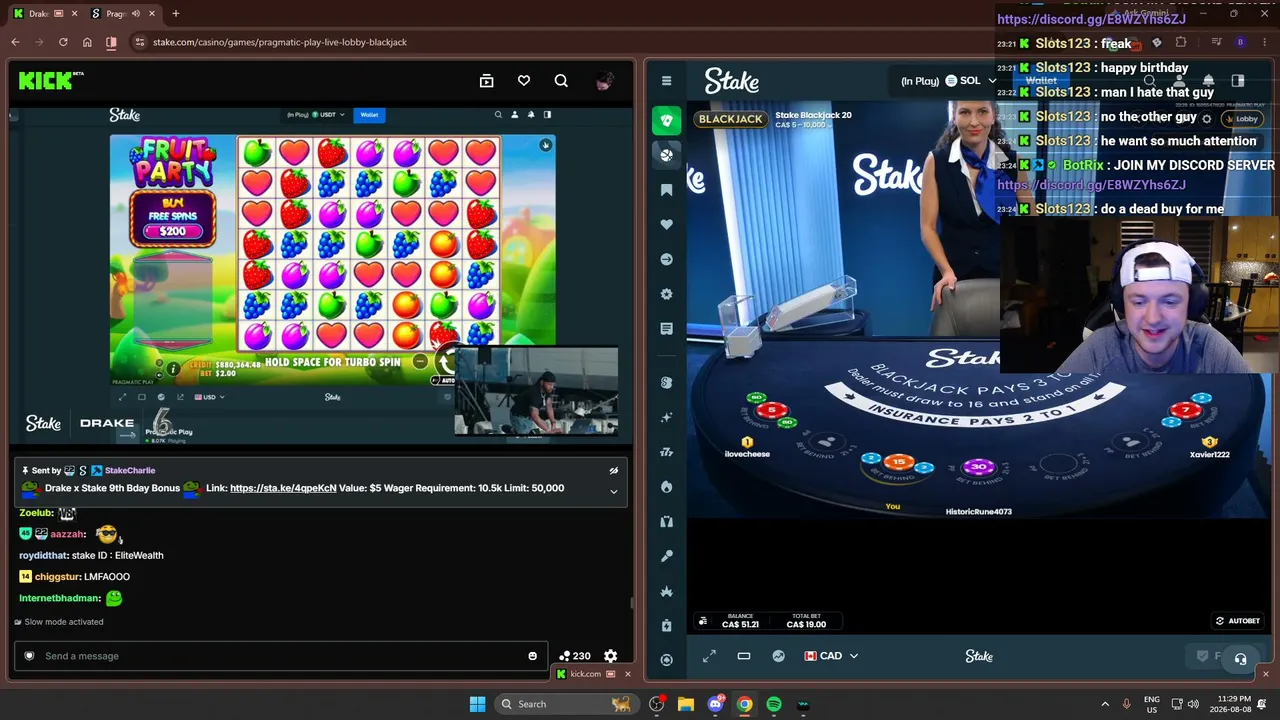This screenshot has width=1280, height=720.
Task: Open the Kick profile avatar menu
Action: (604, 81)
